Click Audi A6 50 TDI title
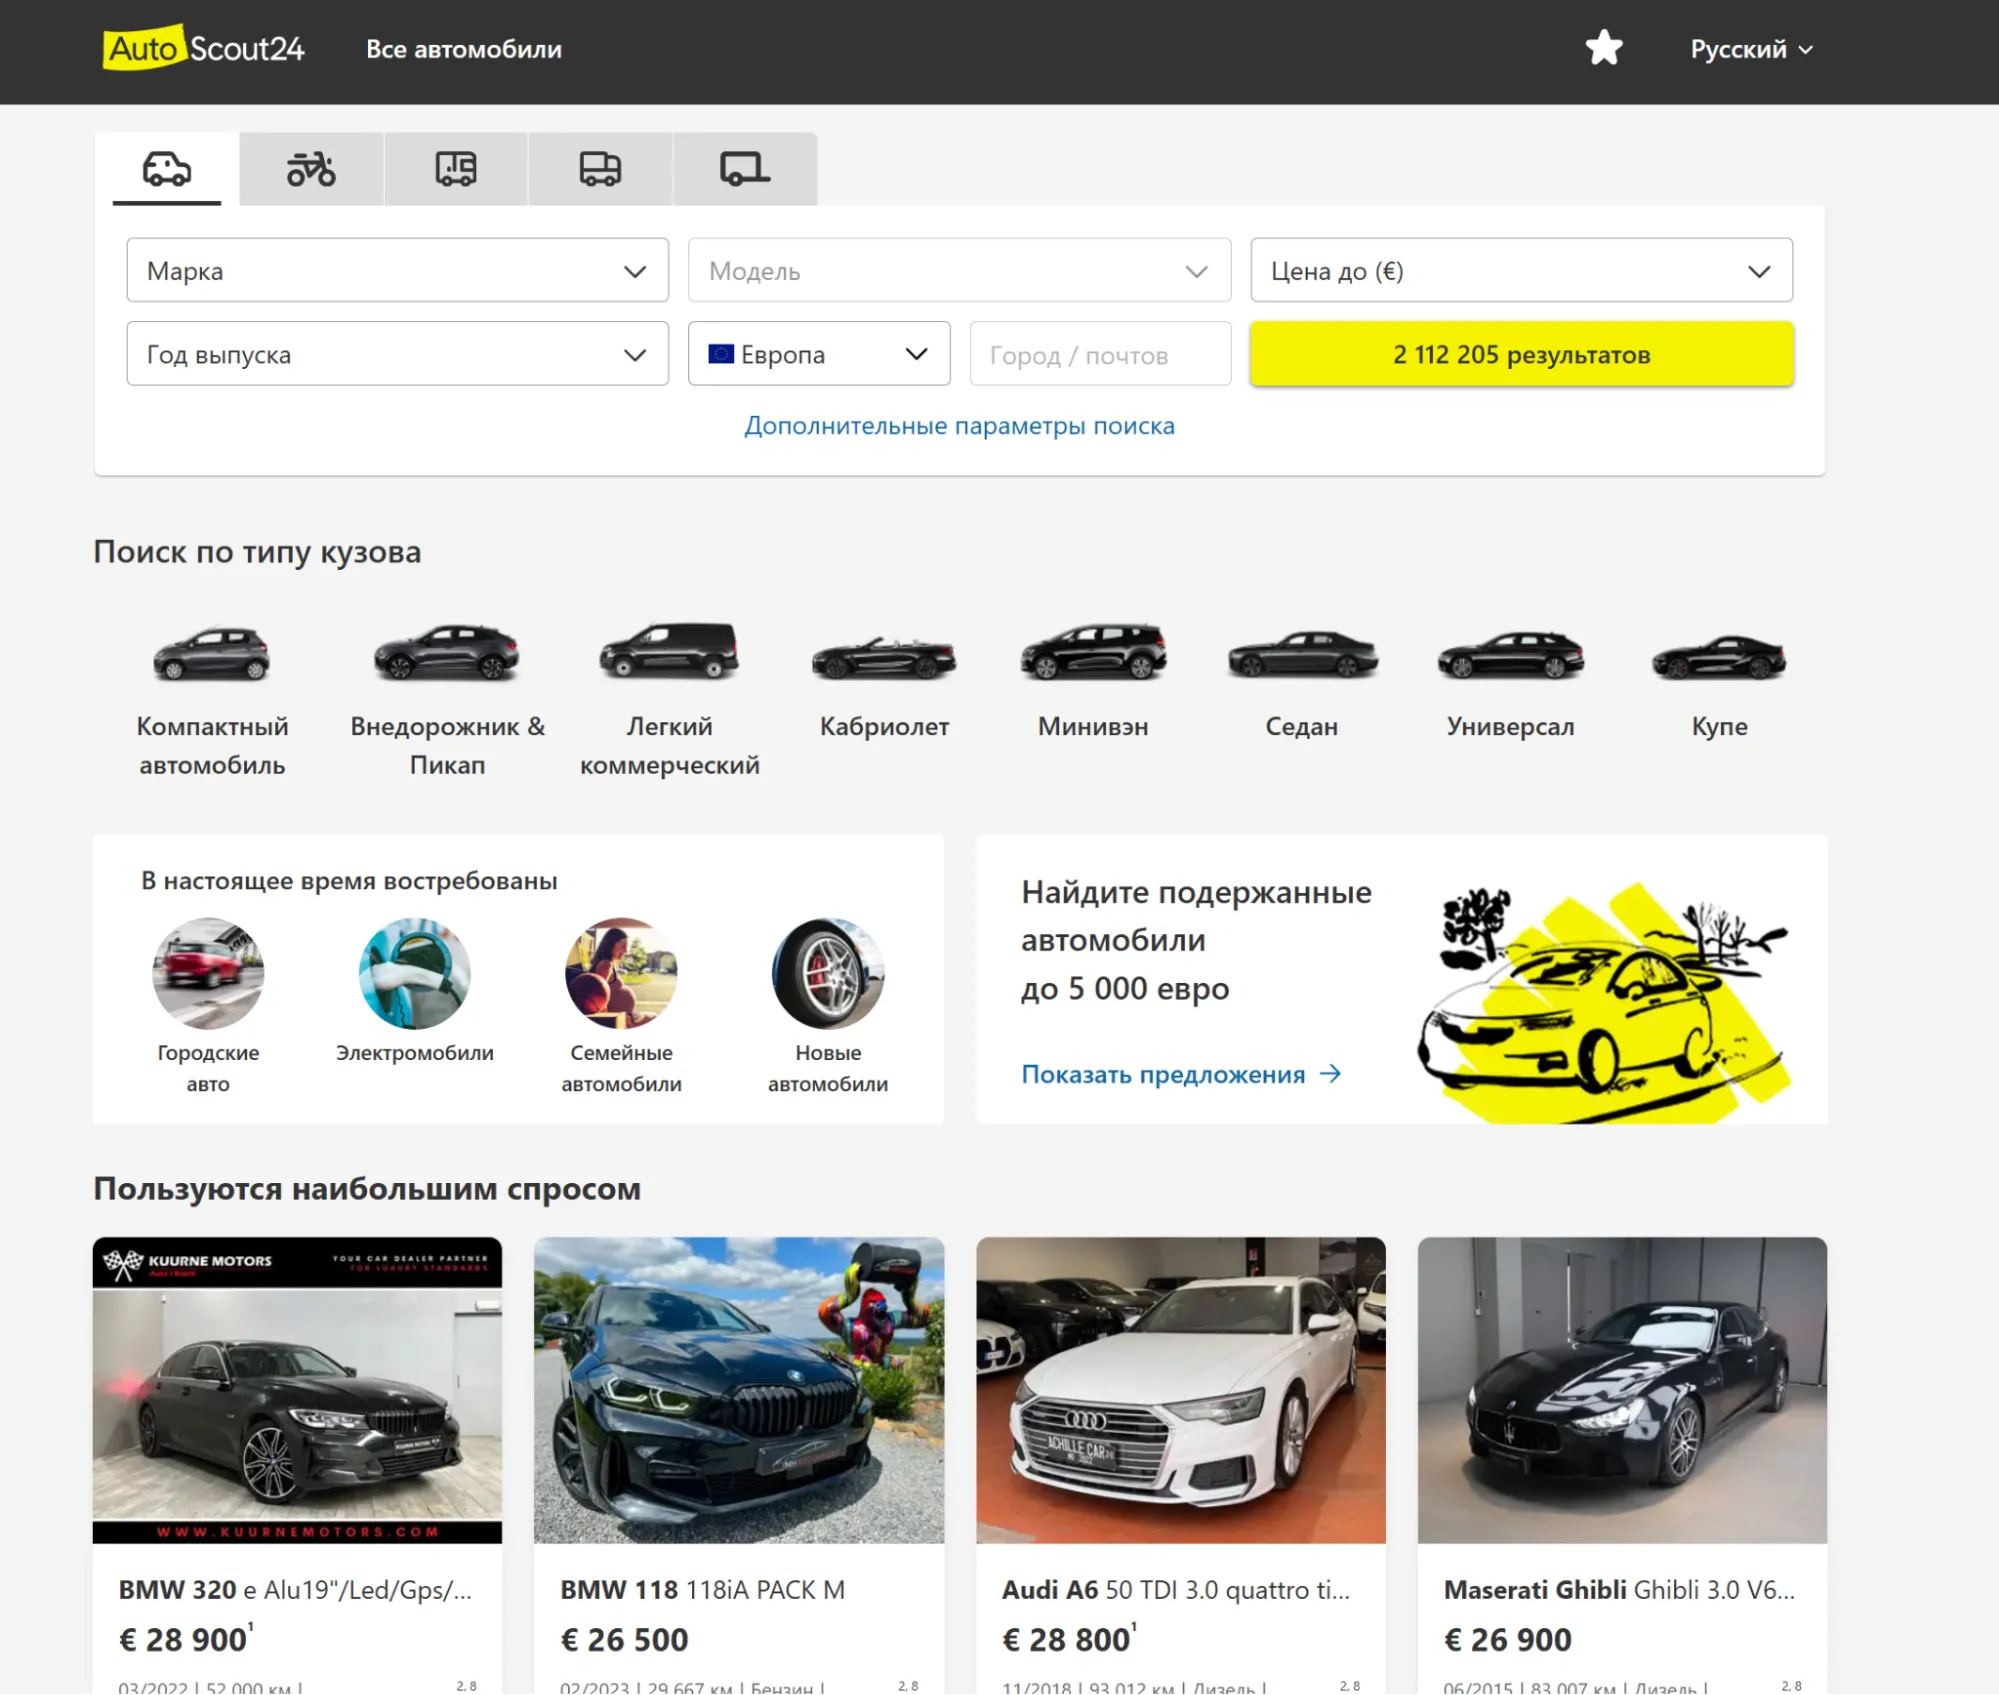Image resolution: width=1999 pixels, height=1695 pixels. 1176,1589
